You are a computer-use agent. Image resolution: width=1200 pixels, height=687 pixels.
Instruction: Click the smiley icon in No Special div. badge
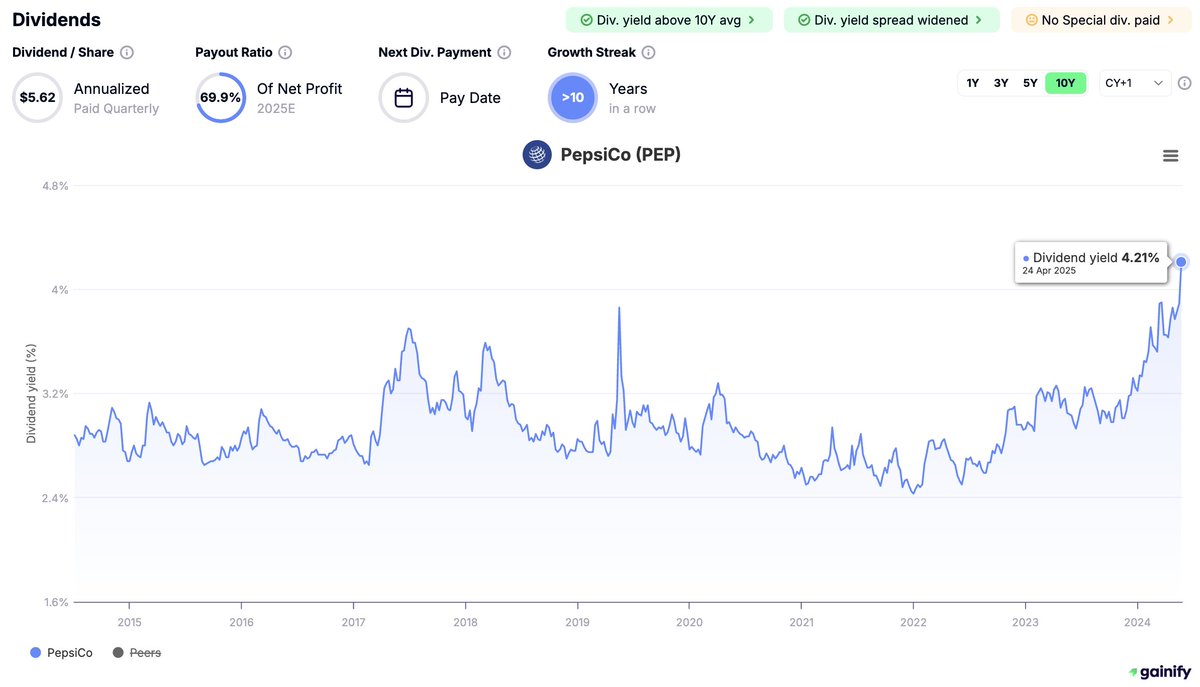coord(1031,20)
